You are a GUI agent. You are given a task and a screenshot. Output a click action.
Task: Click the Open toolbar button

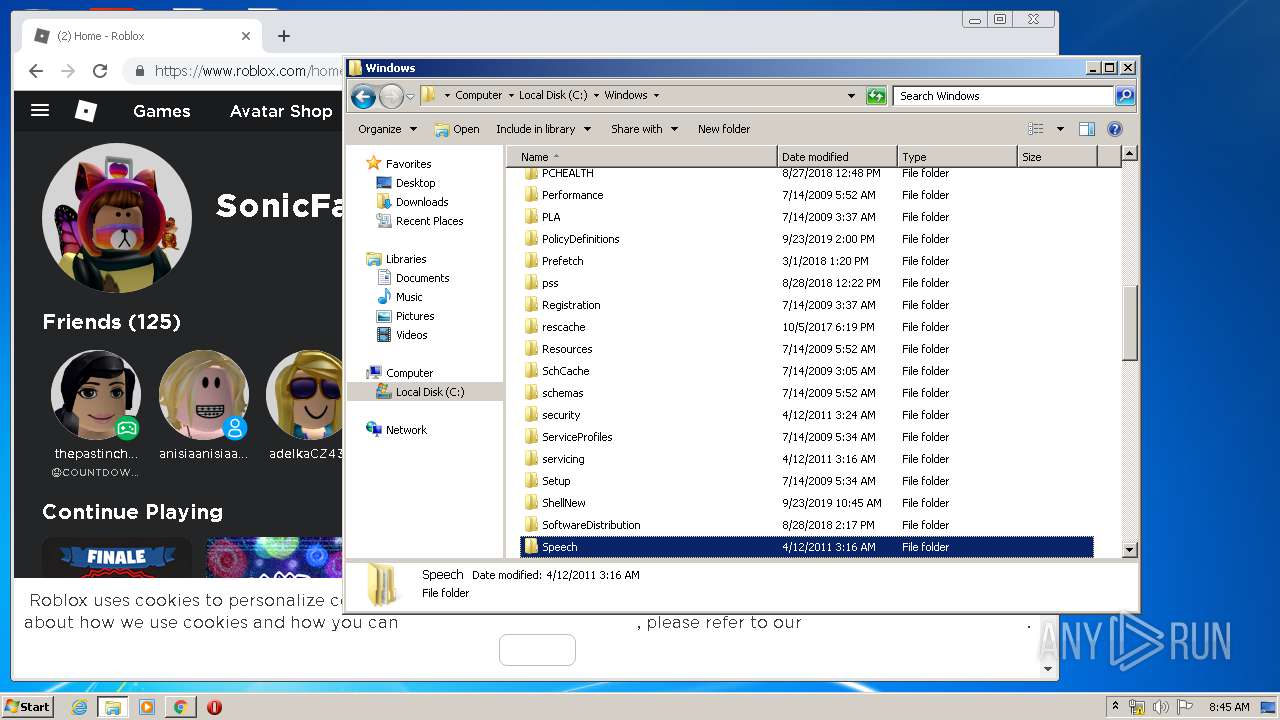457,129
